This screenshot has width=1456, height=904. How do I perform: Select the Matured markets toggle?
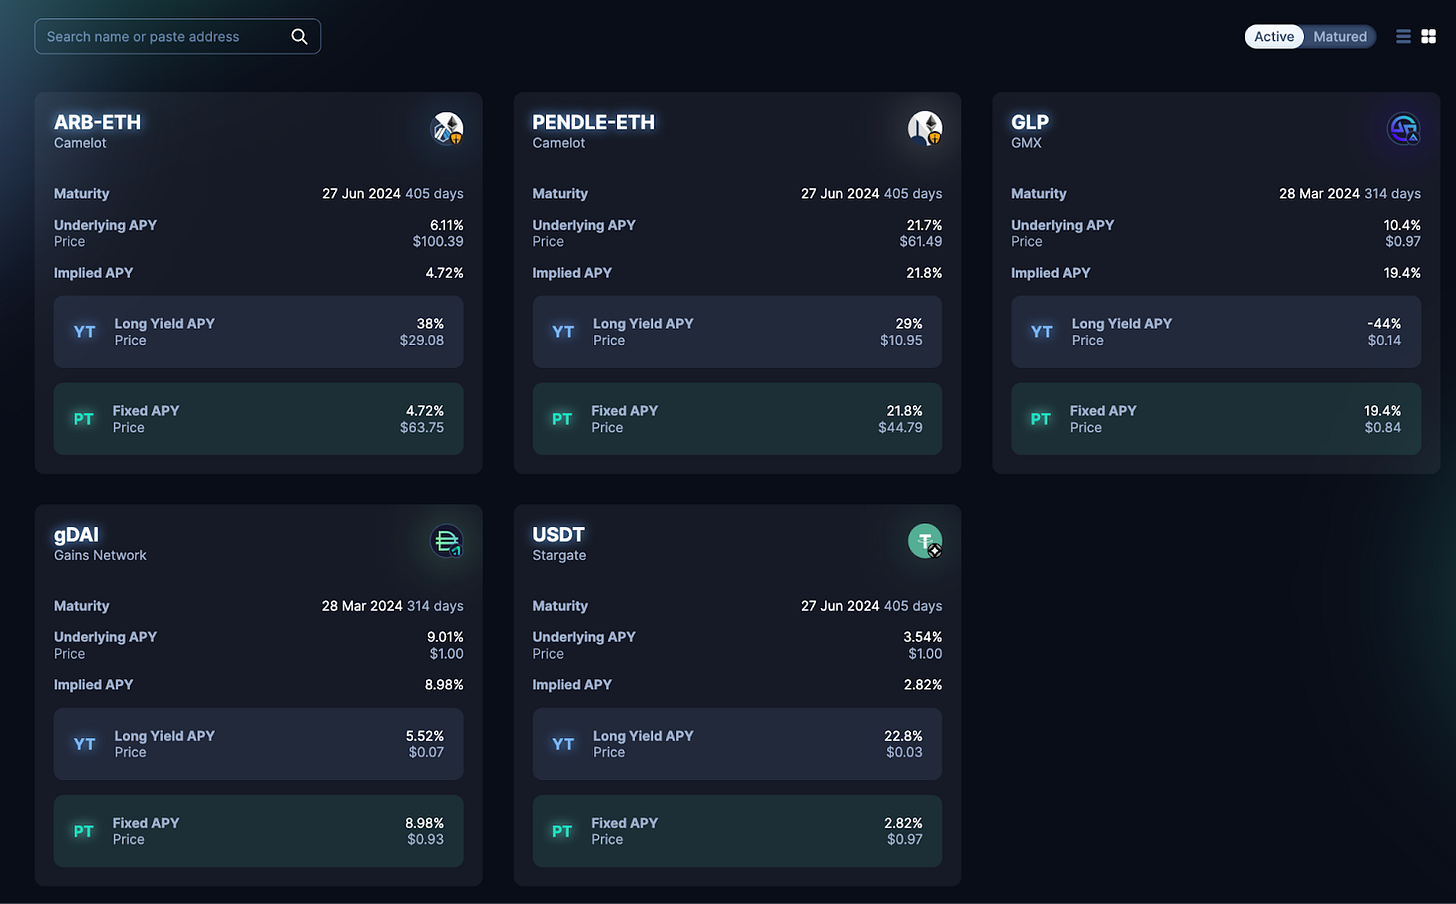click(1340, 37)
